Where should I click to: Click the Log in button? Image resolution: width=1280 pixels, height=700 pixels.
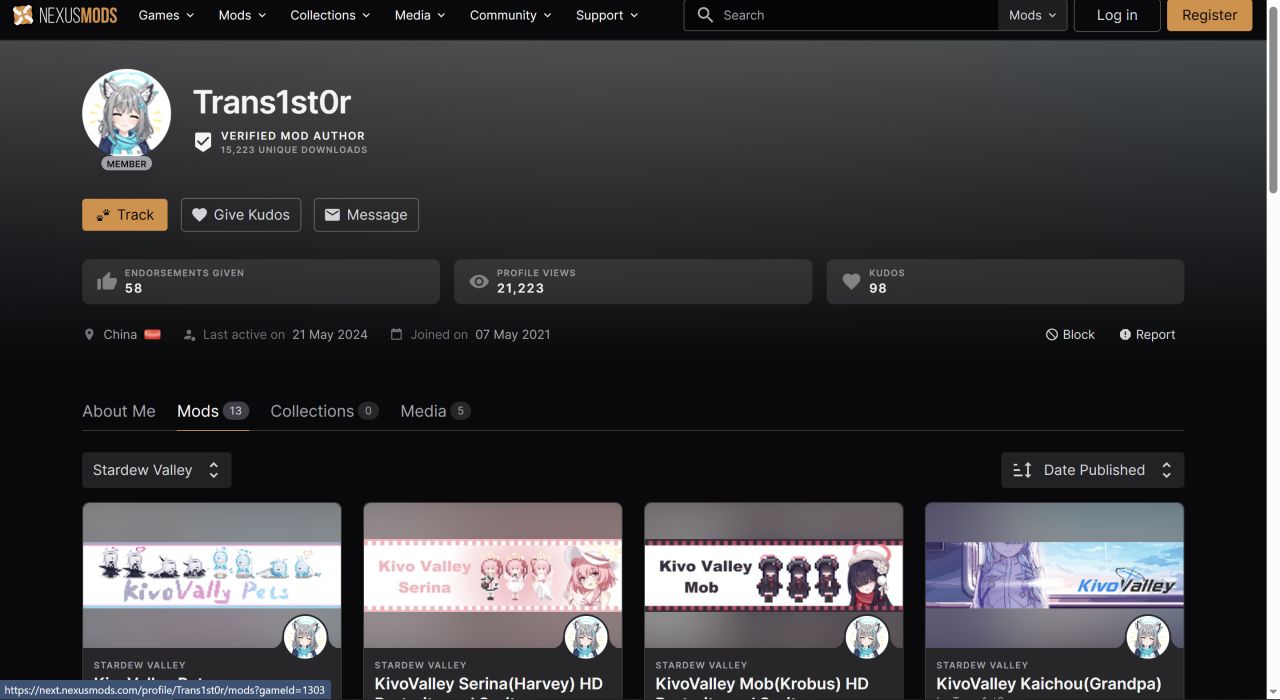[1117, 15]
